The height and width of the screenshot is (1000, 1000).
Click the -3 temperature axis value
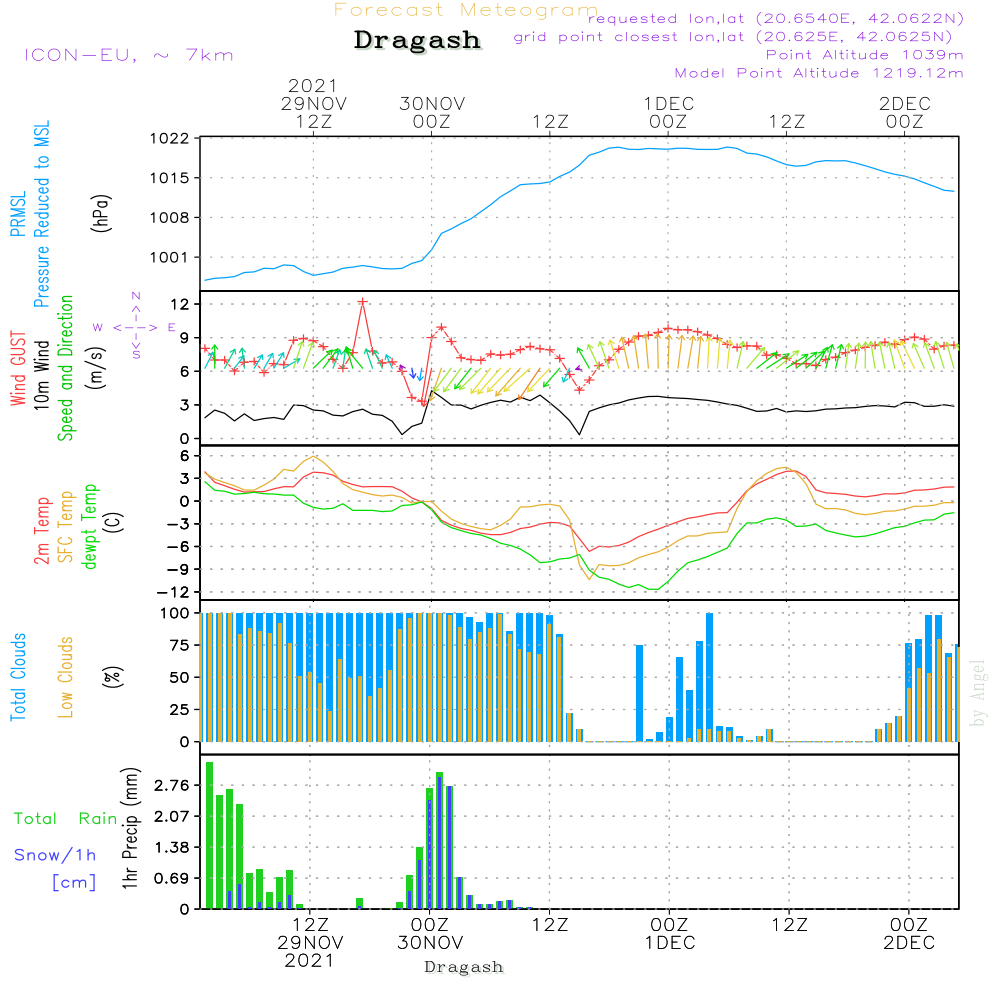(x=177, y=524)
